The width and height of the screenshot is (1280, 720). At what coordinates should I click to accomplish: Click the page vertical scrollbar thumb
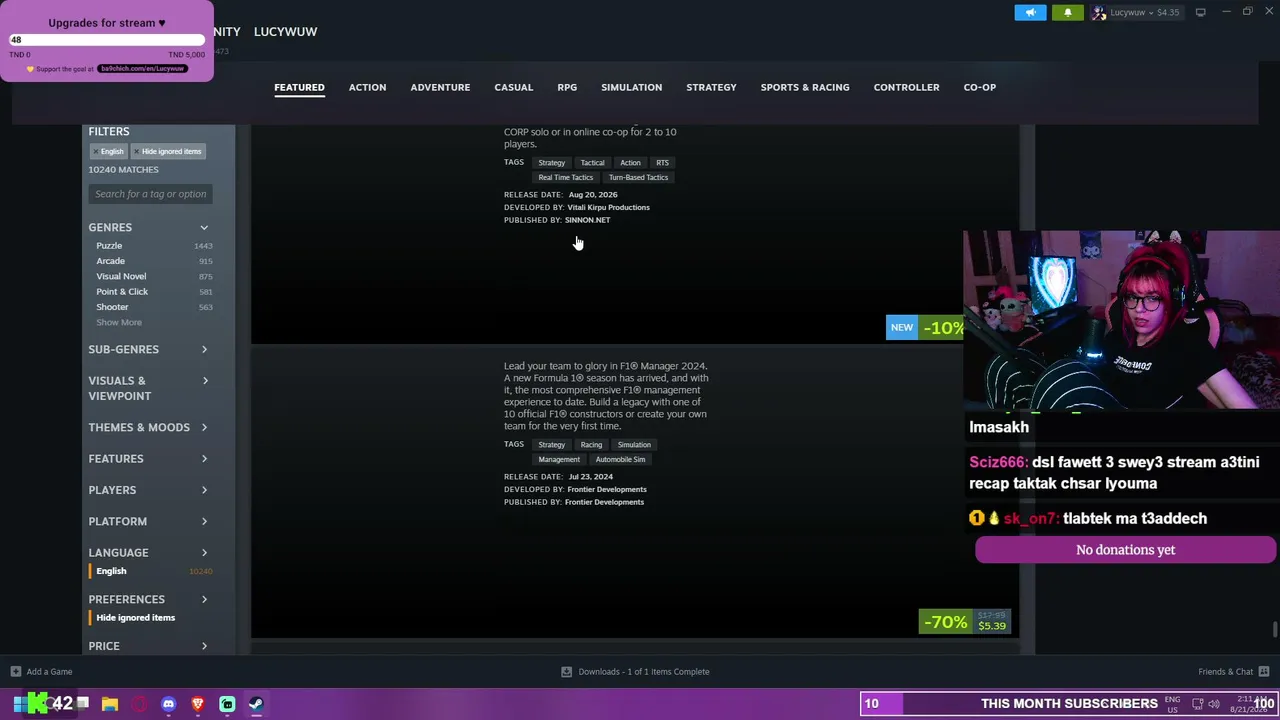(1274, 629)
